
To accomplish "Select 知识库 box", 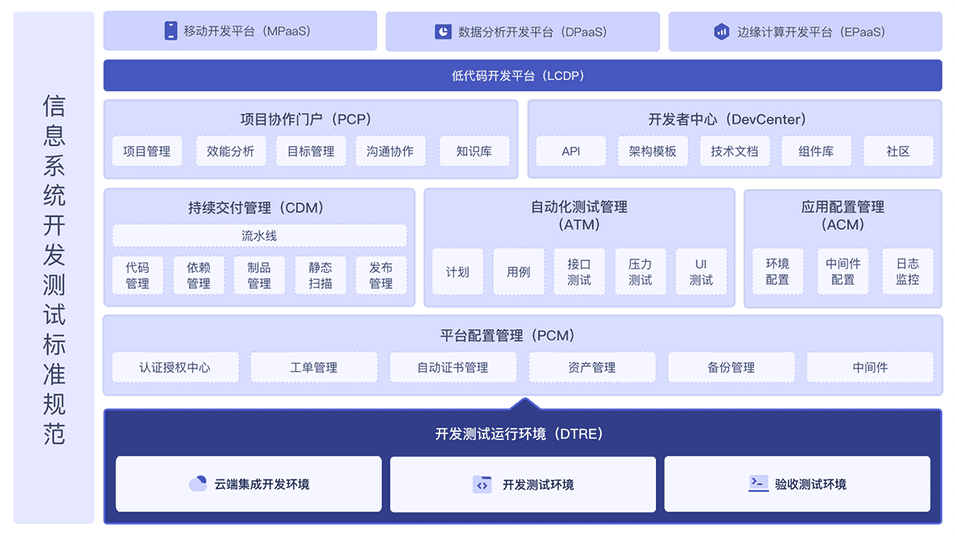I will click(x=474, y=151).
